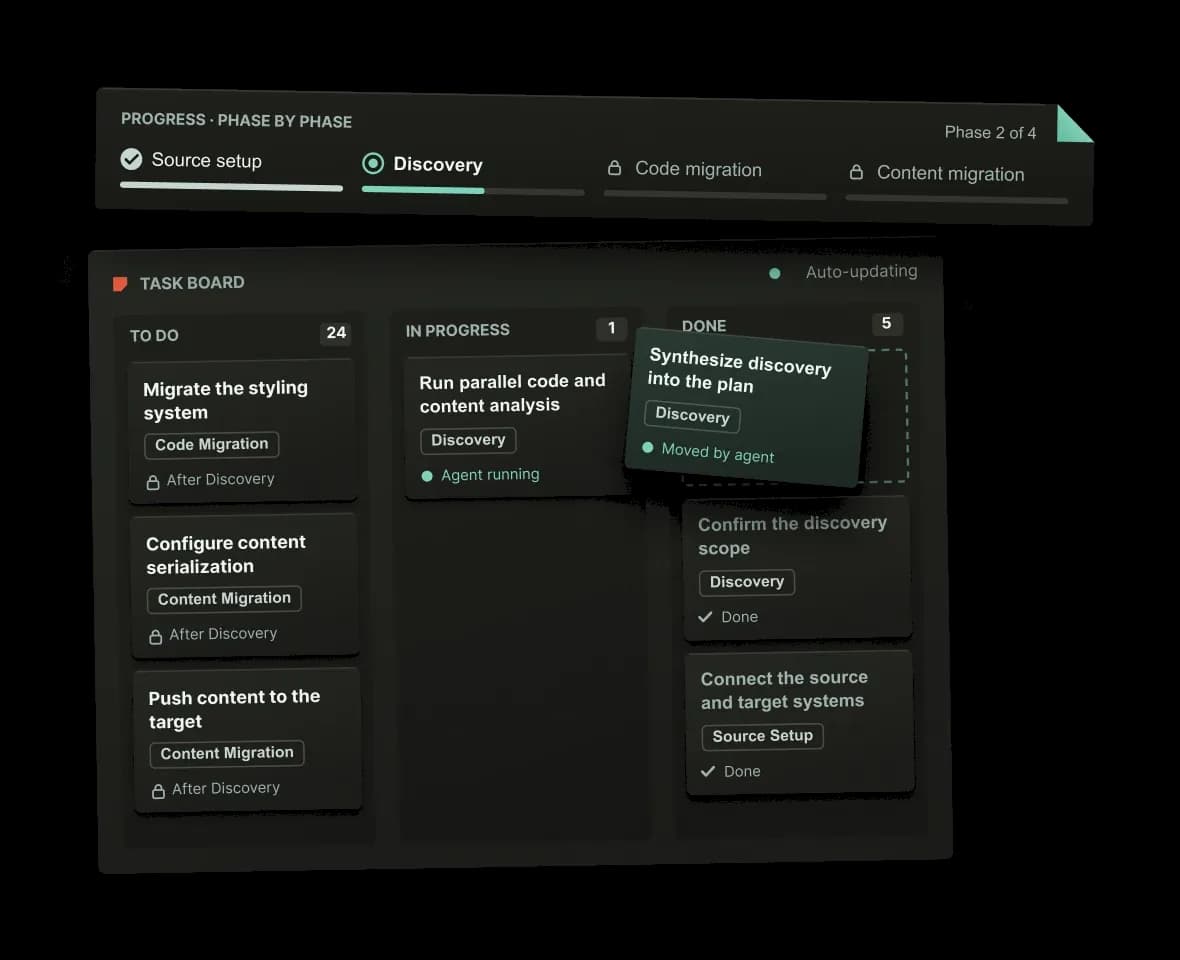This screenshot has width=1180, height=960.
Task: Click the Source Setup tag
Action: 762,736
